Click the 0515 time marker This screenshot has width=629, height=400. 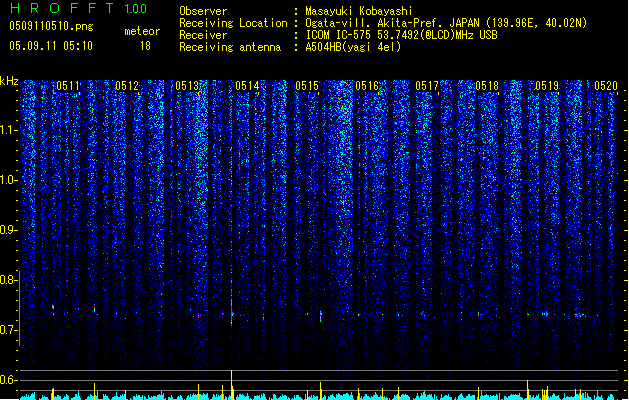click(307, 86)
